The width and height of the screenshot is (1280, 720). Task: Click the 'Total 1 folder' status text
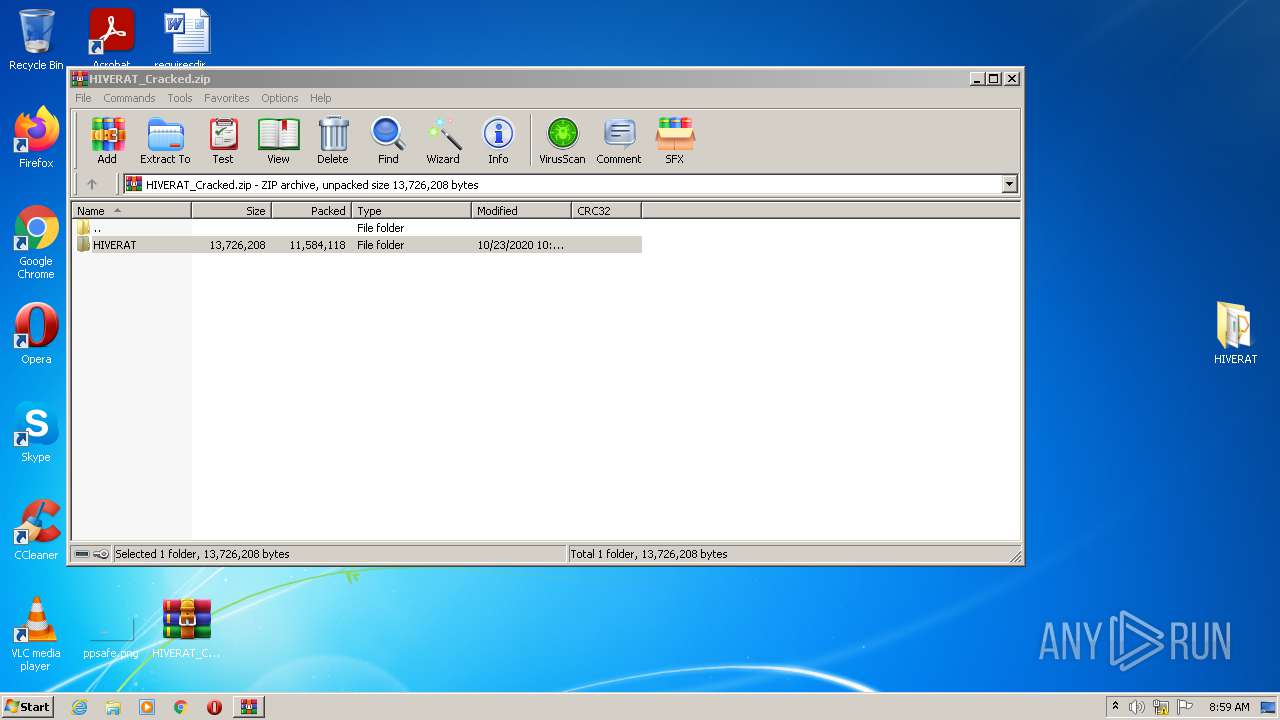click(x=649, y=554)
